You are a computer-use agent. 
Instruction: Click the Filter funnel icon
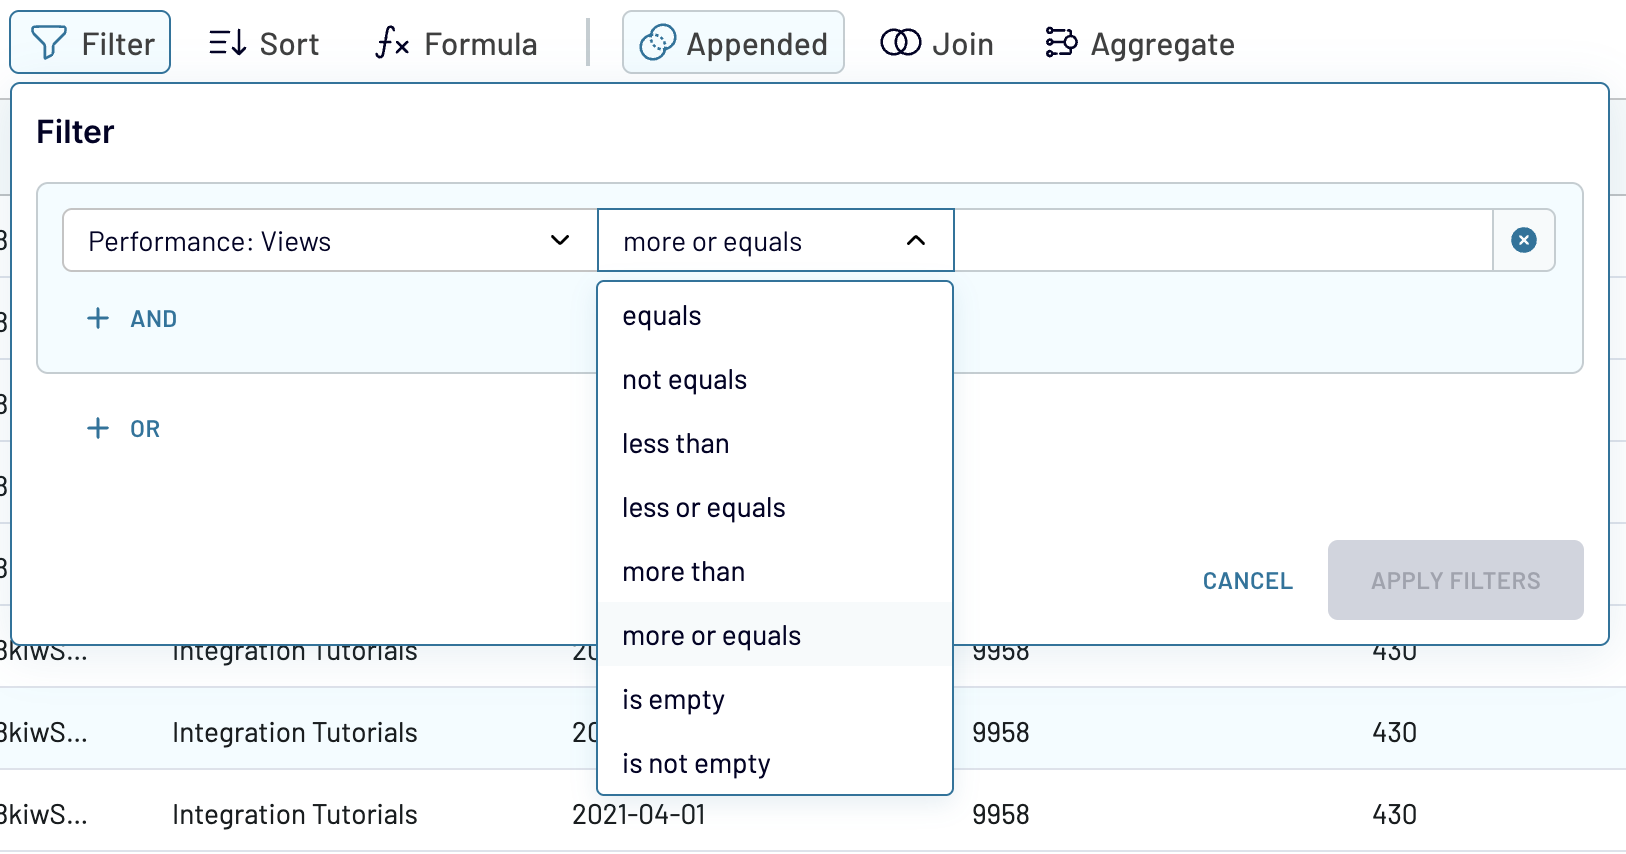point(48,43)
